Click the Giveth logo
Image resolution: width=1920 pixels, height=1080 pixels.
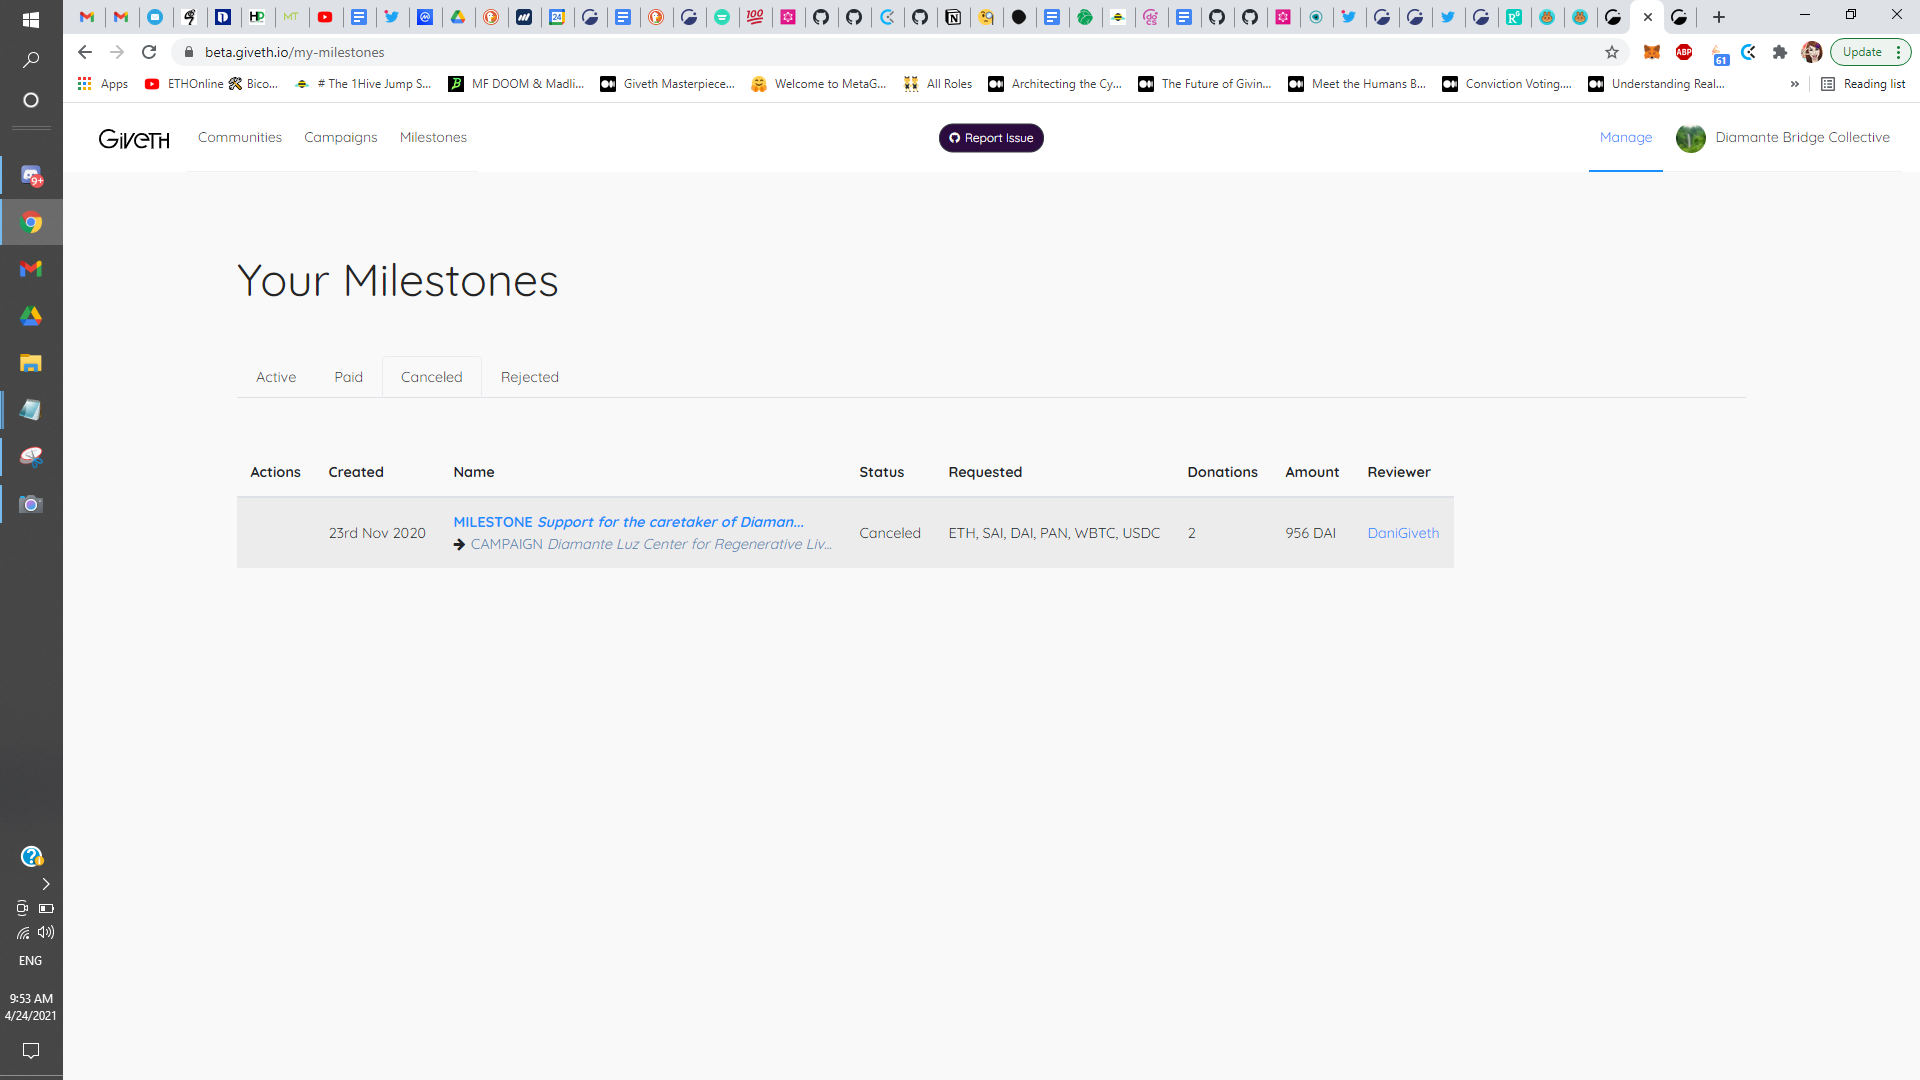(134, 138)
